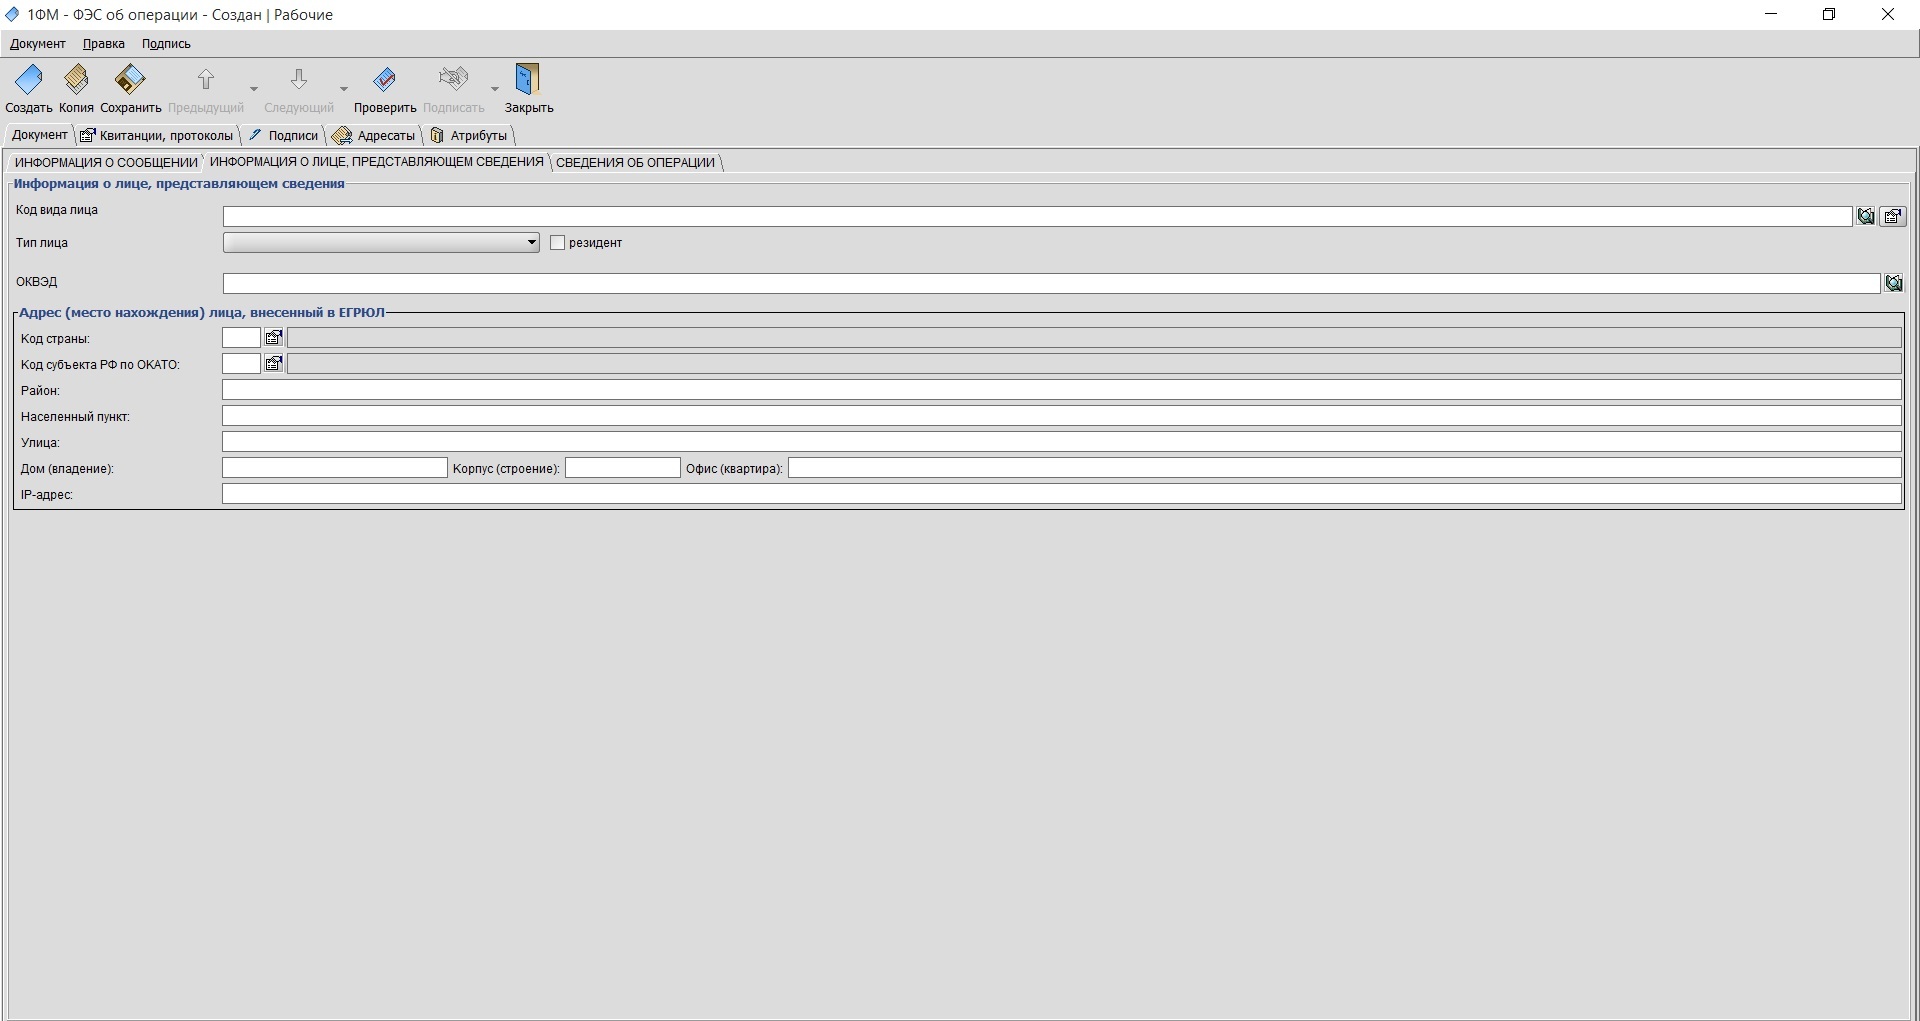The image size is (1920, 1021).
Task: Click the Предыдущий arrow icon
Action: click(206, 80)
